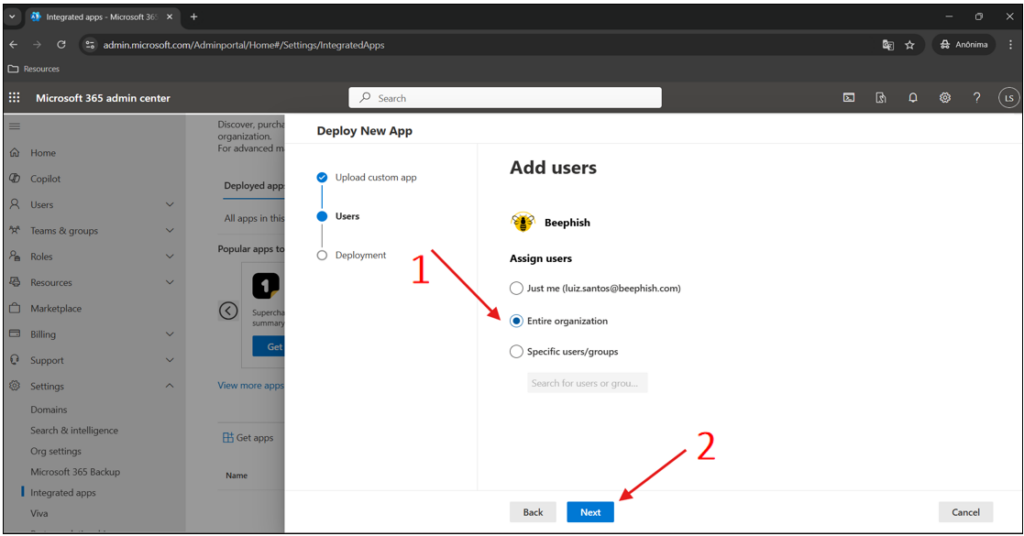Open a new browser tab
The image size is (1024, 536).
[x=194, y=17]
